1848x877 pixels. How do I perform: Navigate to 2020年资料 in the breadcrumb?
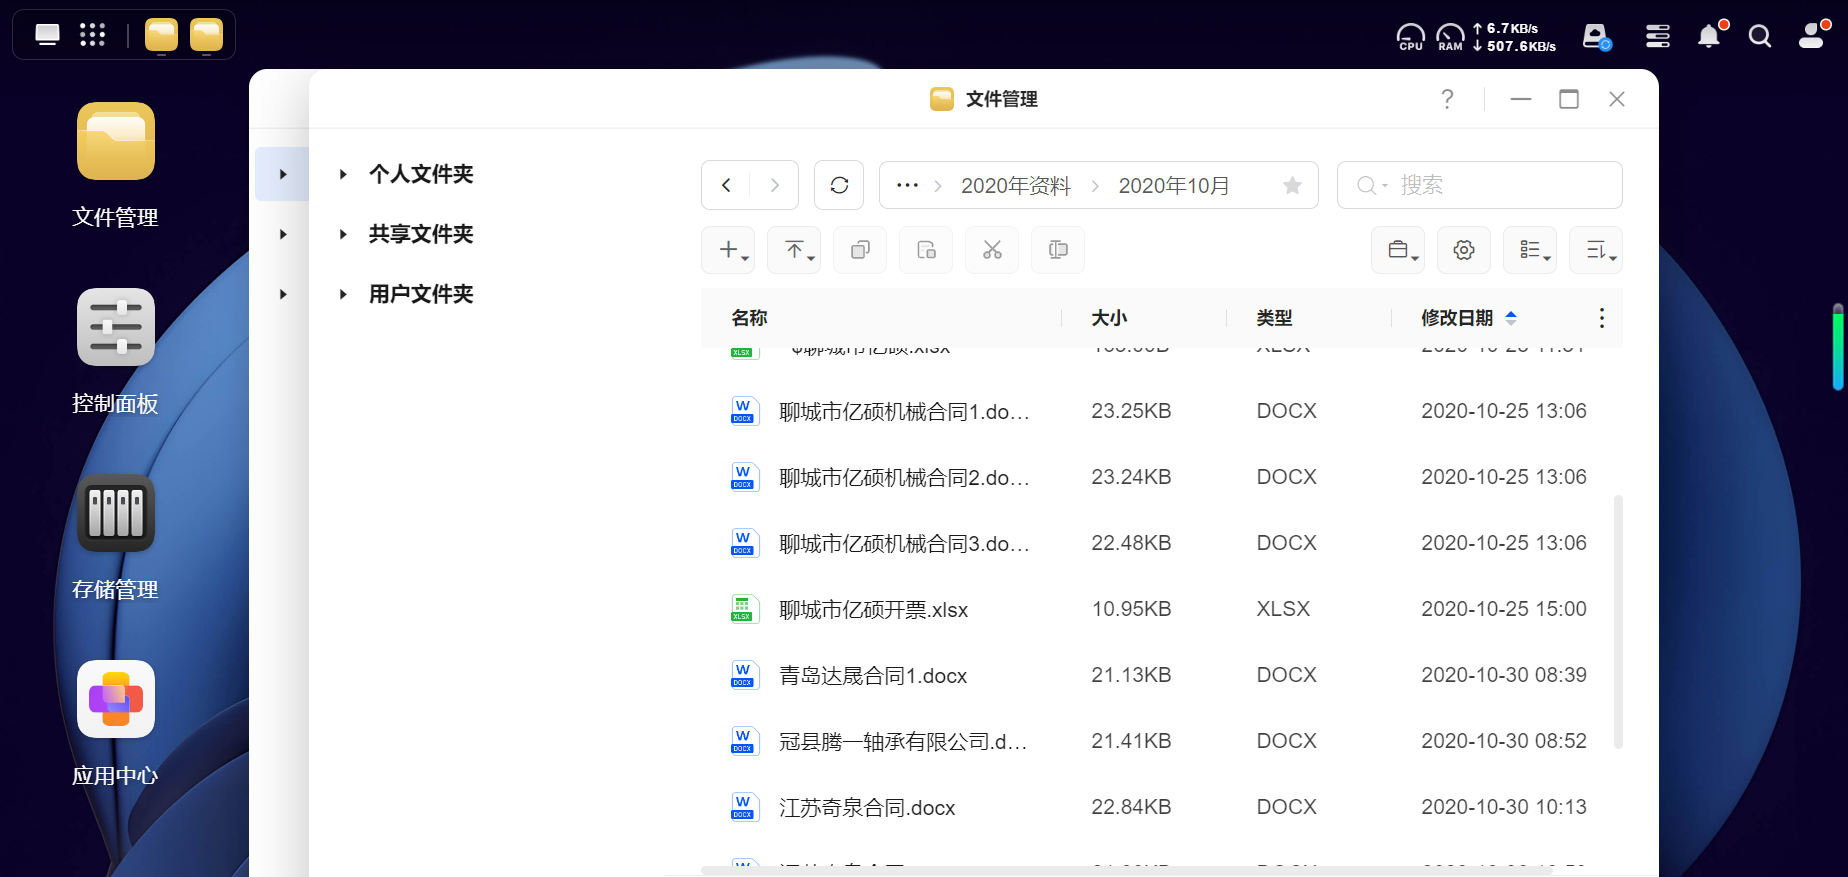point(1016,185)
